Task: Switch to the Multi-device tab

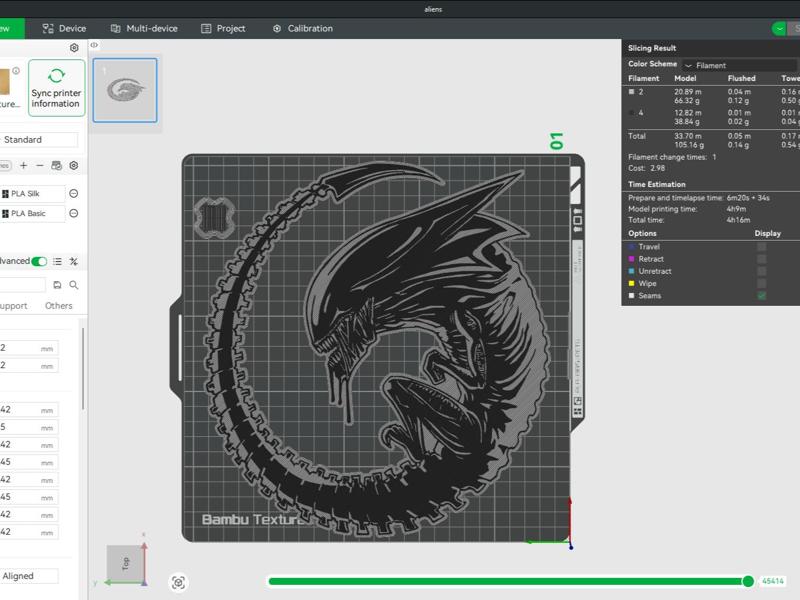Action: 144,29
